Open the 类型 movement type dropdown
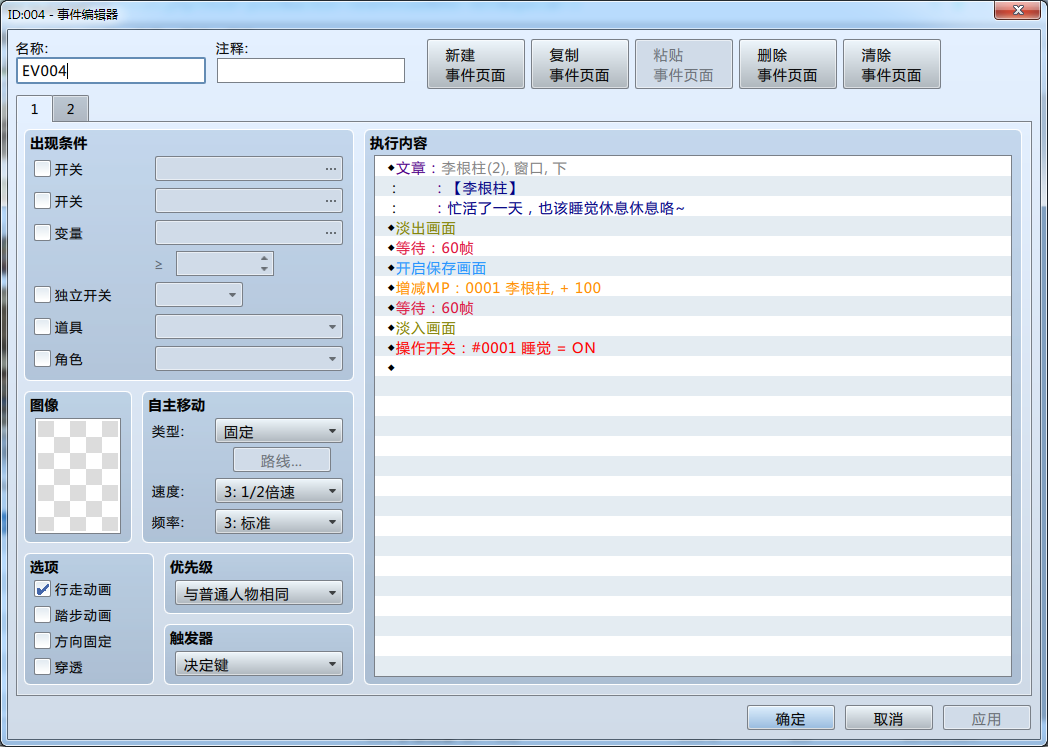This screenshot has height=747, width=1048. click(279, 431)
